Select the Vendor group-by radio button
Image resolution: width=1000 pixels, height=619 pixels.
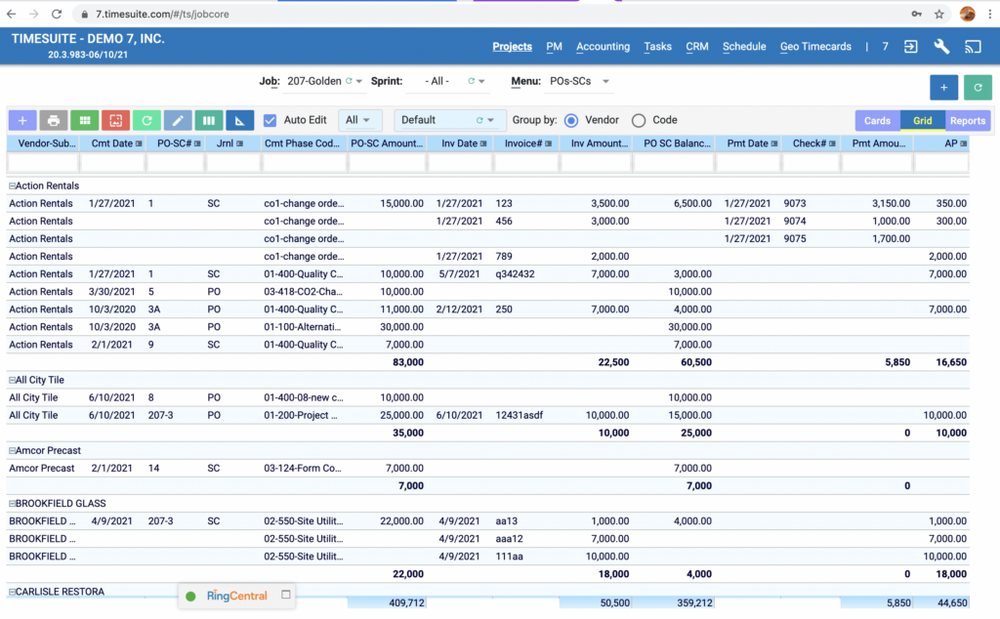pos(571,120)
